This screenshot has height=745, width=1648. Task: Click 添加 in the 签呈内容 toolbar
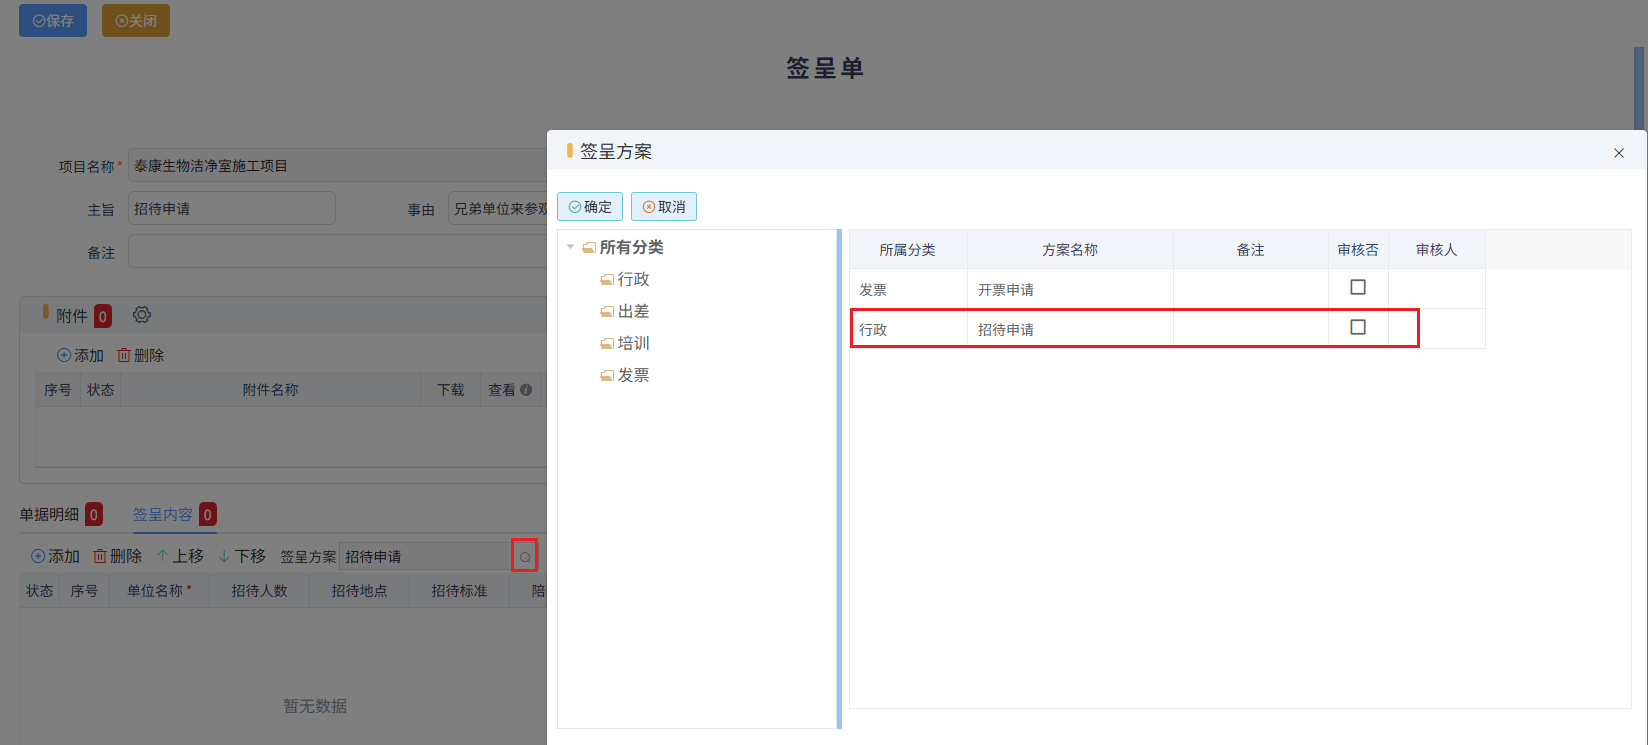coord(55,556)
